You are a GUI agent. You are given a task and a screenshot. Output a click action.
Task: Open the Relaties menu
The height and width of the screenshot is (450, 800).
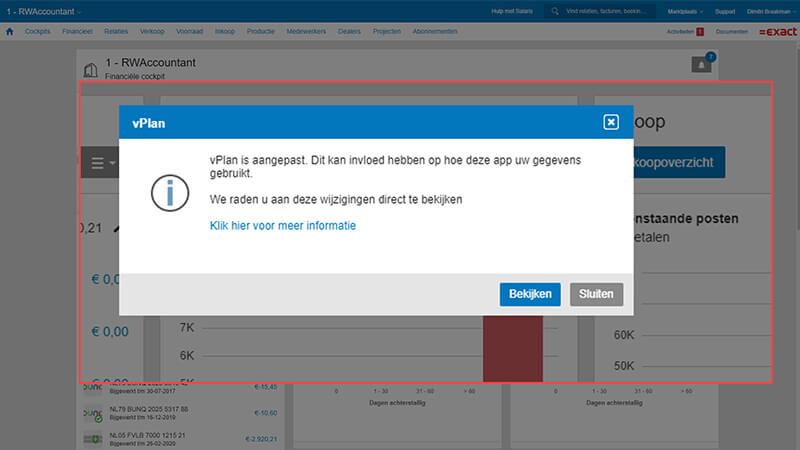[116, 32]
